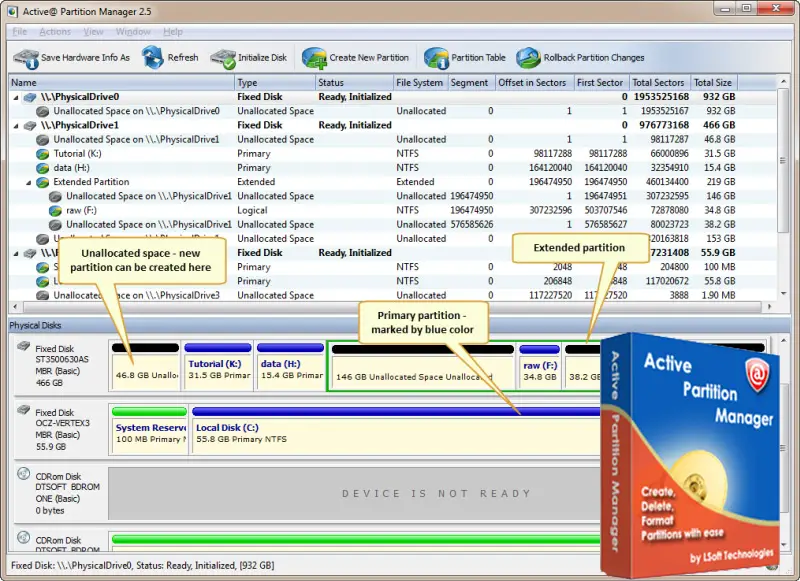Click the data (H:) volume icon
800x581 pixels.
[43, 168]
